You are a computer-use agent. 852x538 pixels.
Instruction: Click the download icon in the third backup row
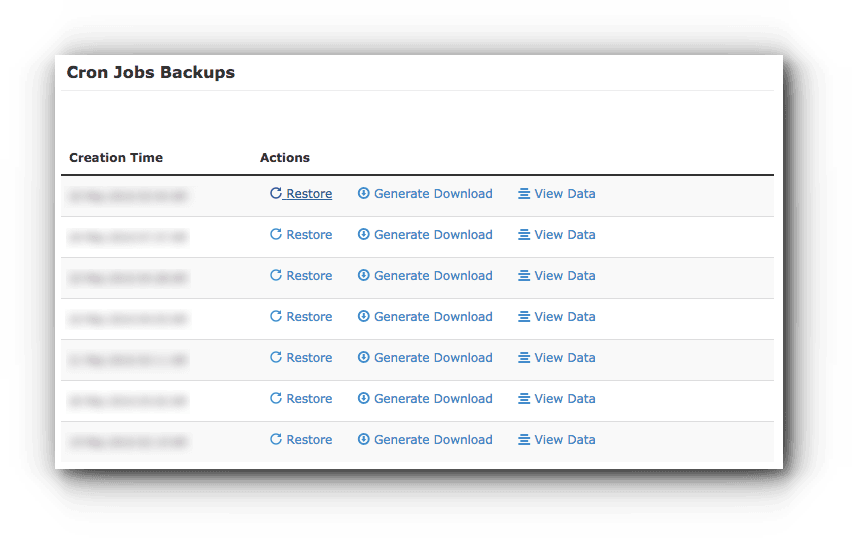tap(364, 275)
